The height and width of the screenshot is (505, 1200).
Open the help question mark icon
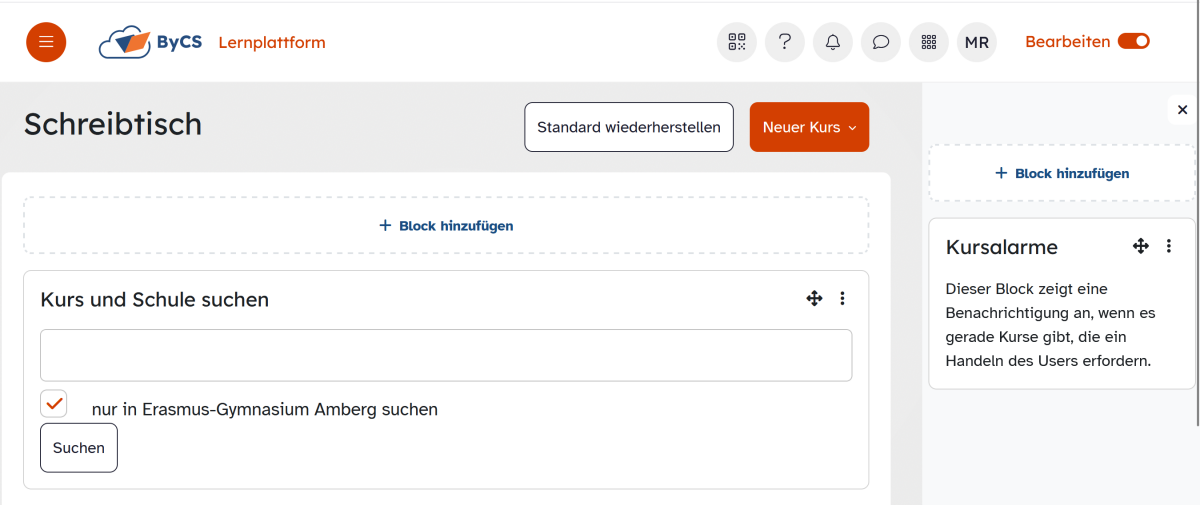pyautogui.click(x=785, y=42)
